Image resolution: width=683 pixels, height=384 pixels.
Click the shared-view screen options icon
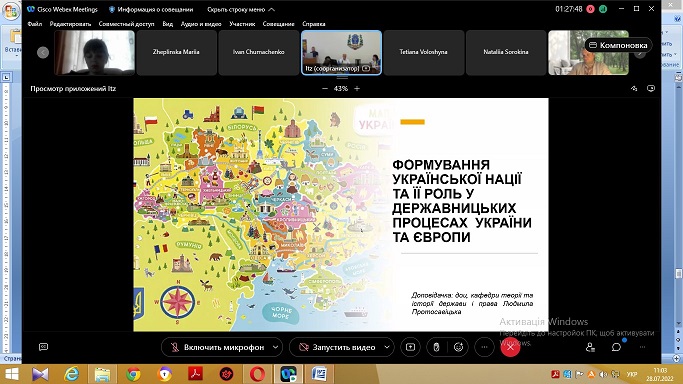(651, 88)
